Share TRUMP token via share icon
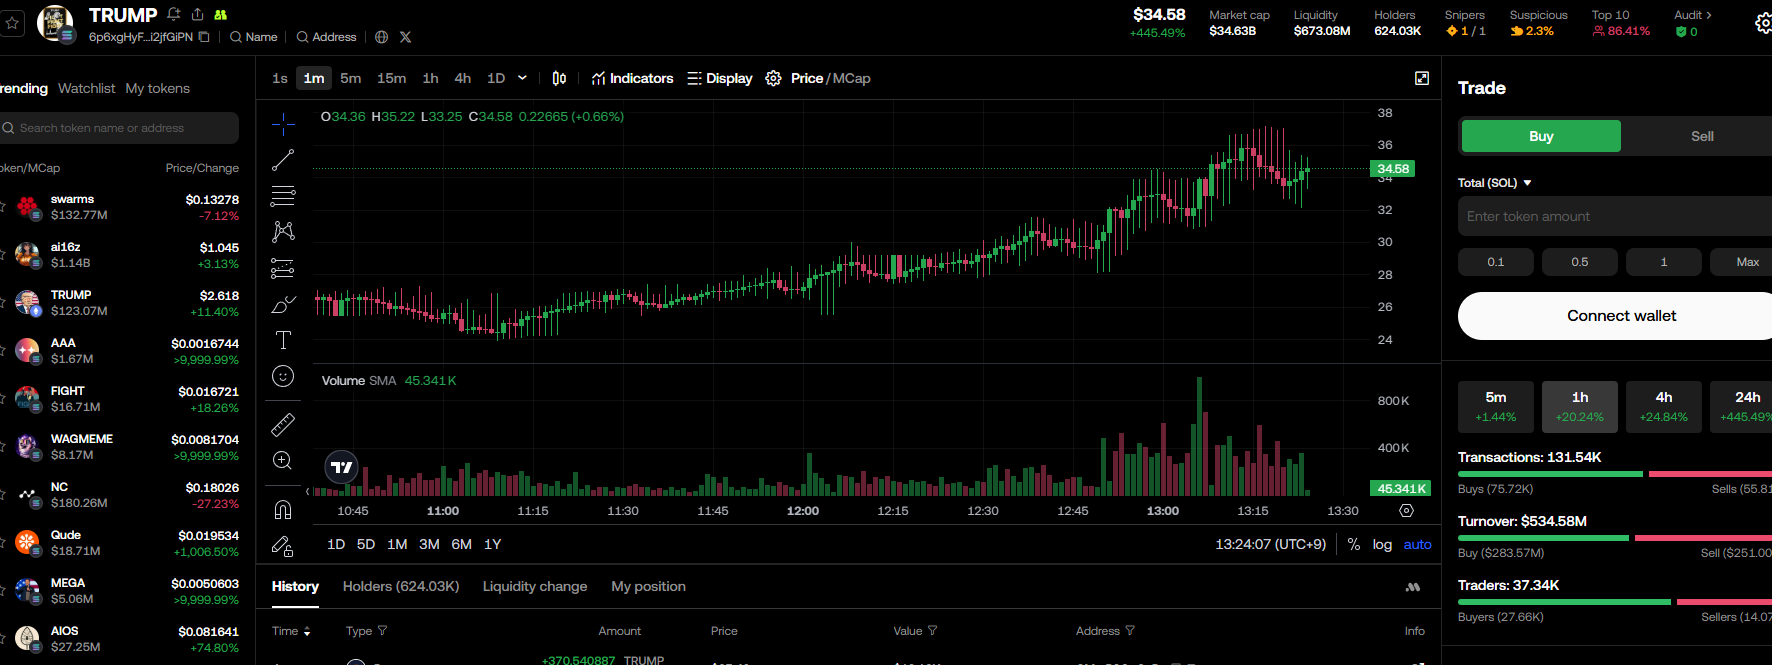 coord(197,14)
